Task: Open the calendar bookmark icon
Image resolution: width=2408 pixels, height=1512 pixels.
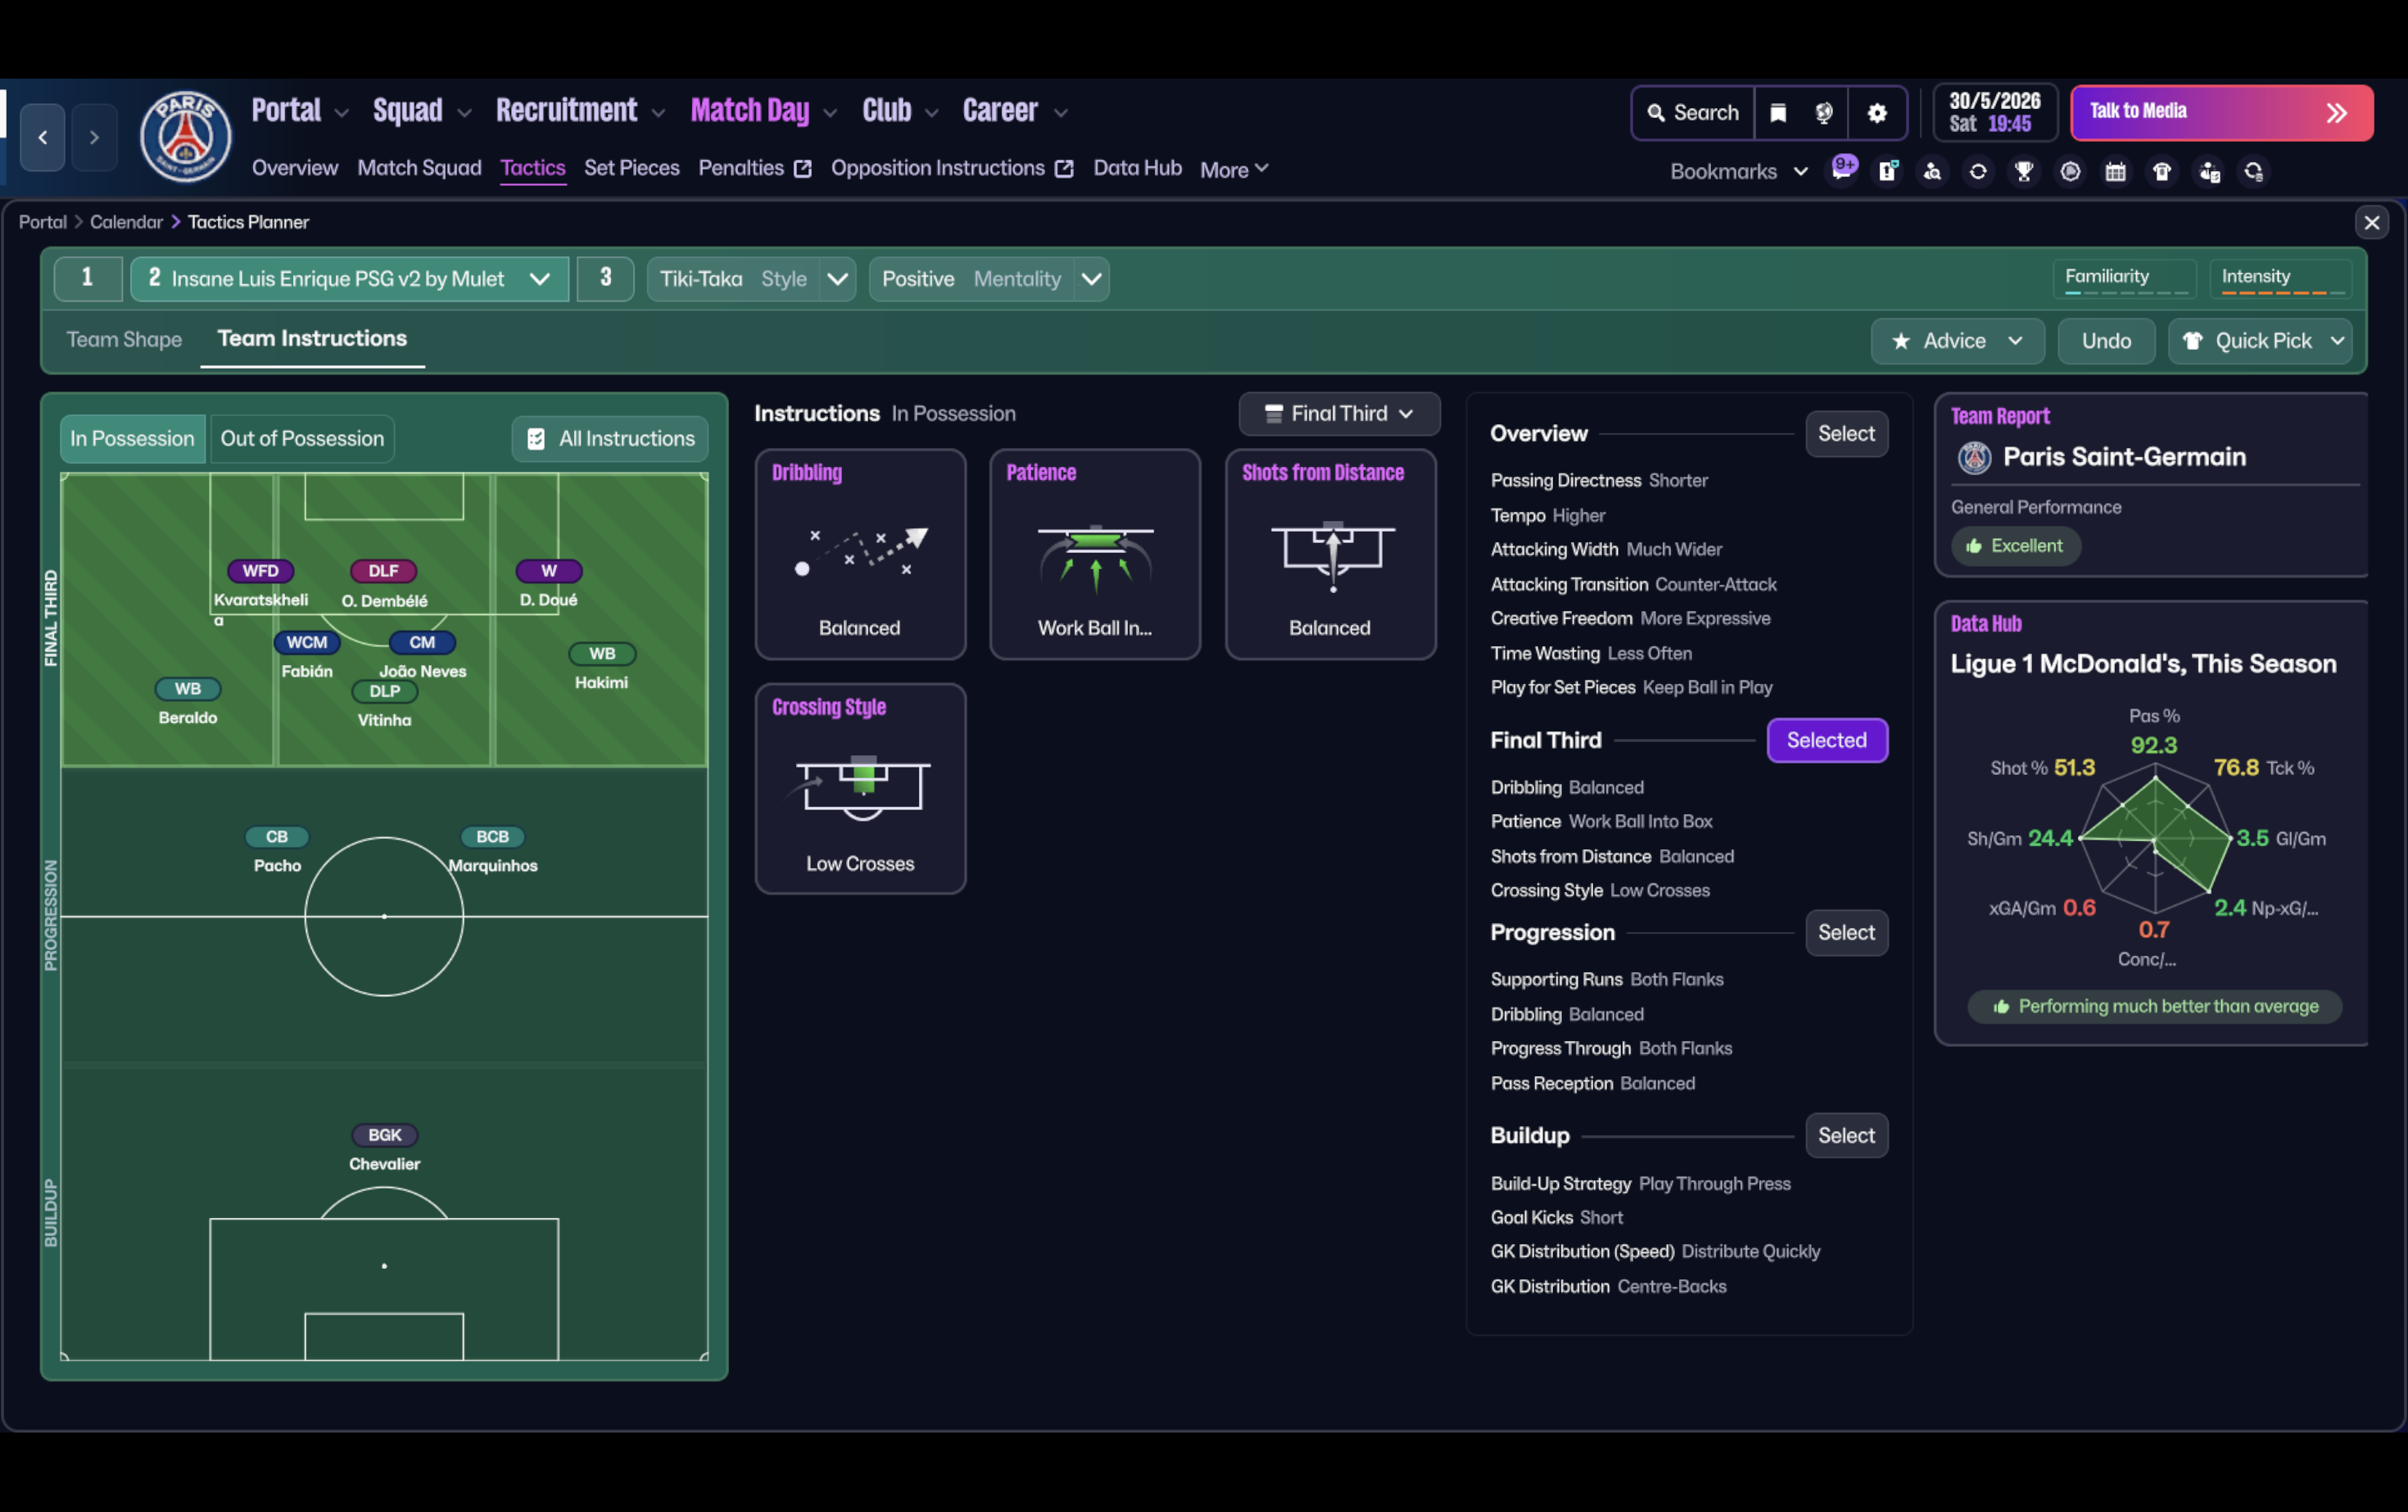Action: point(2115,172)
